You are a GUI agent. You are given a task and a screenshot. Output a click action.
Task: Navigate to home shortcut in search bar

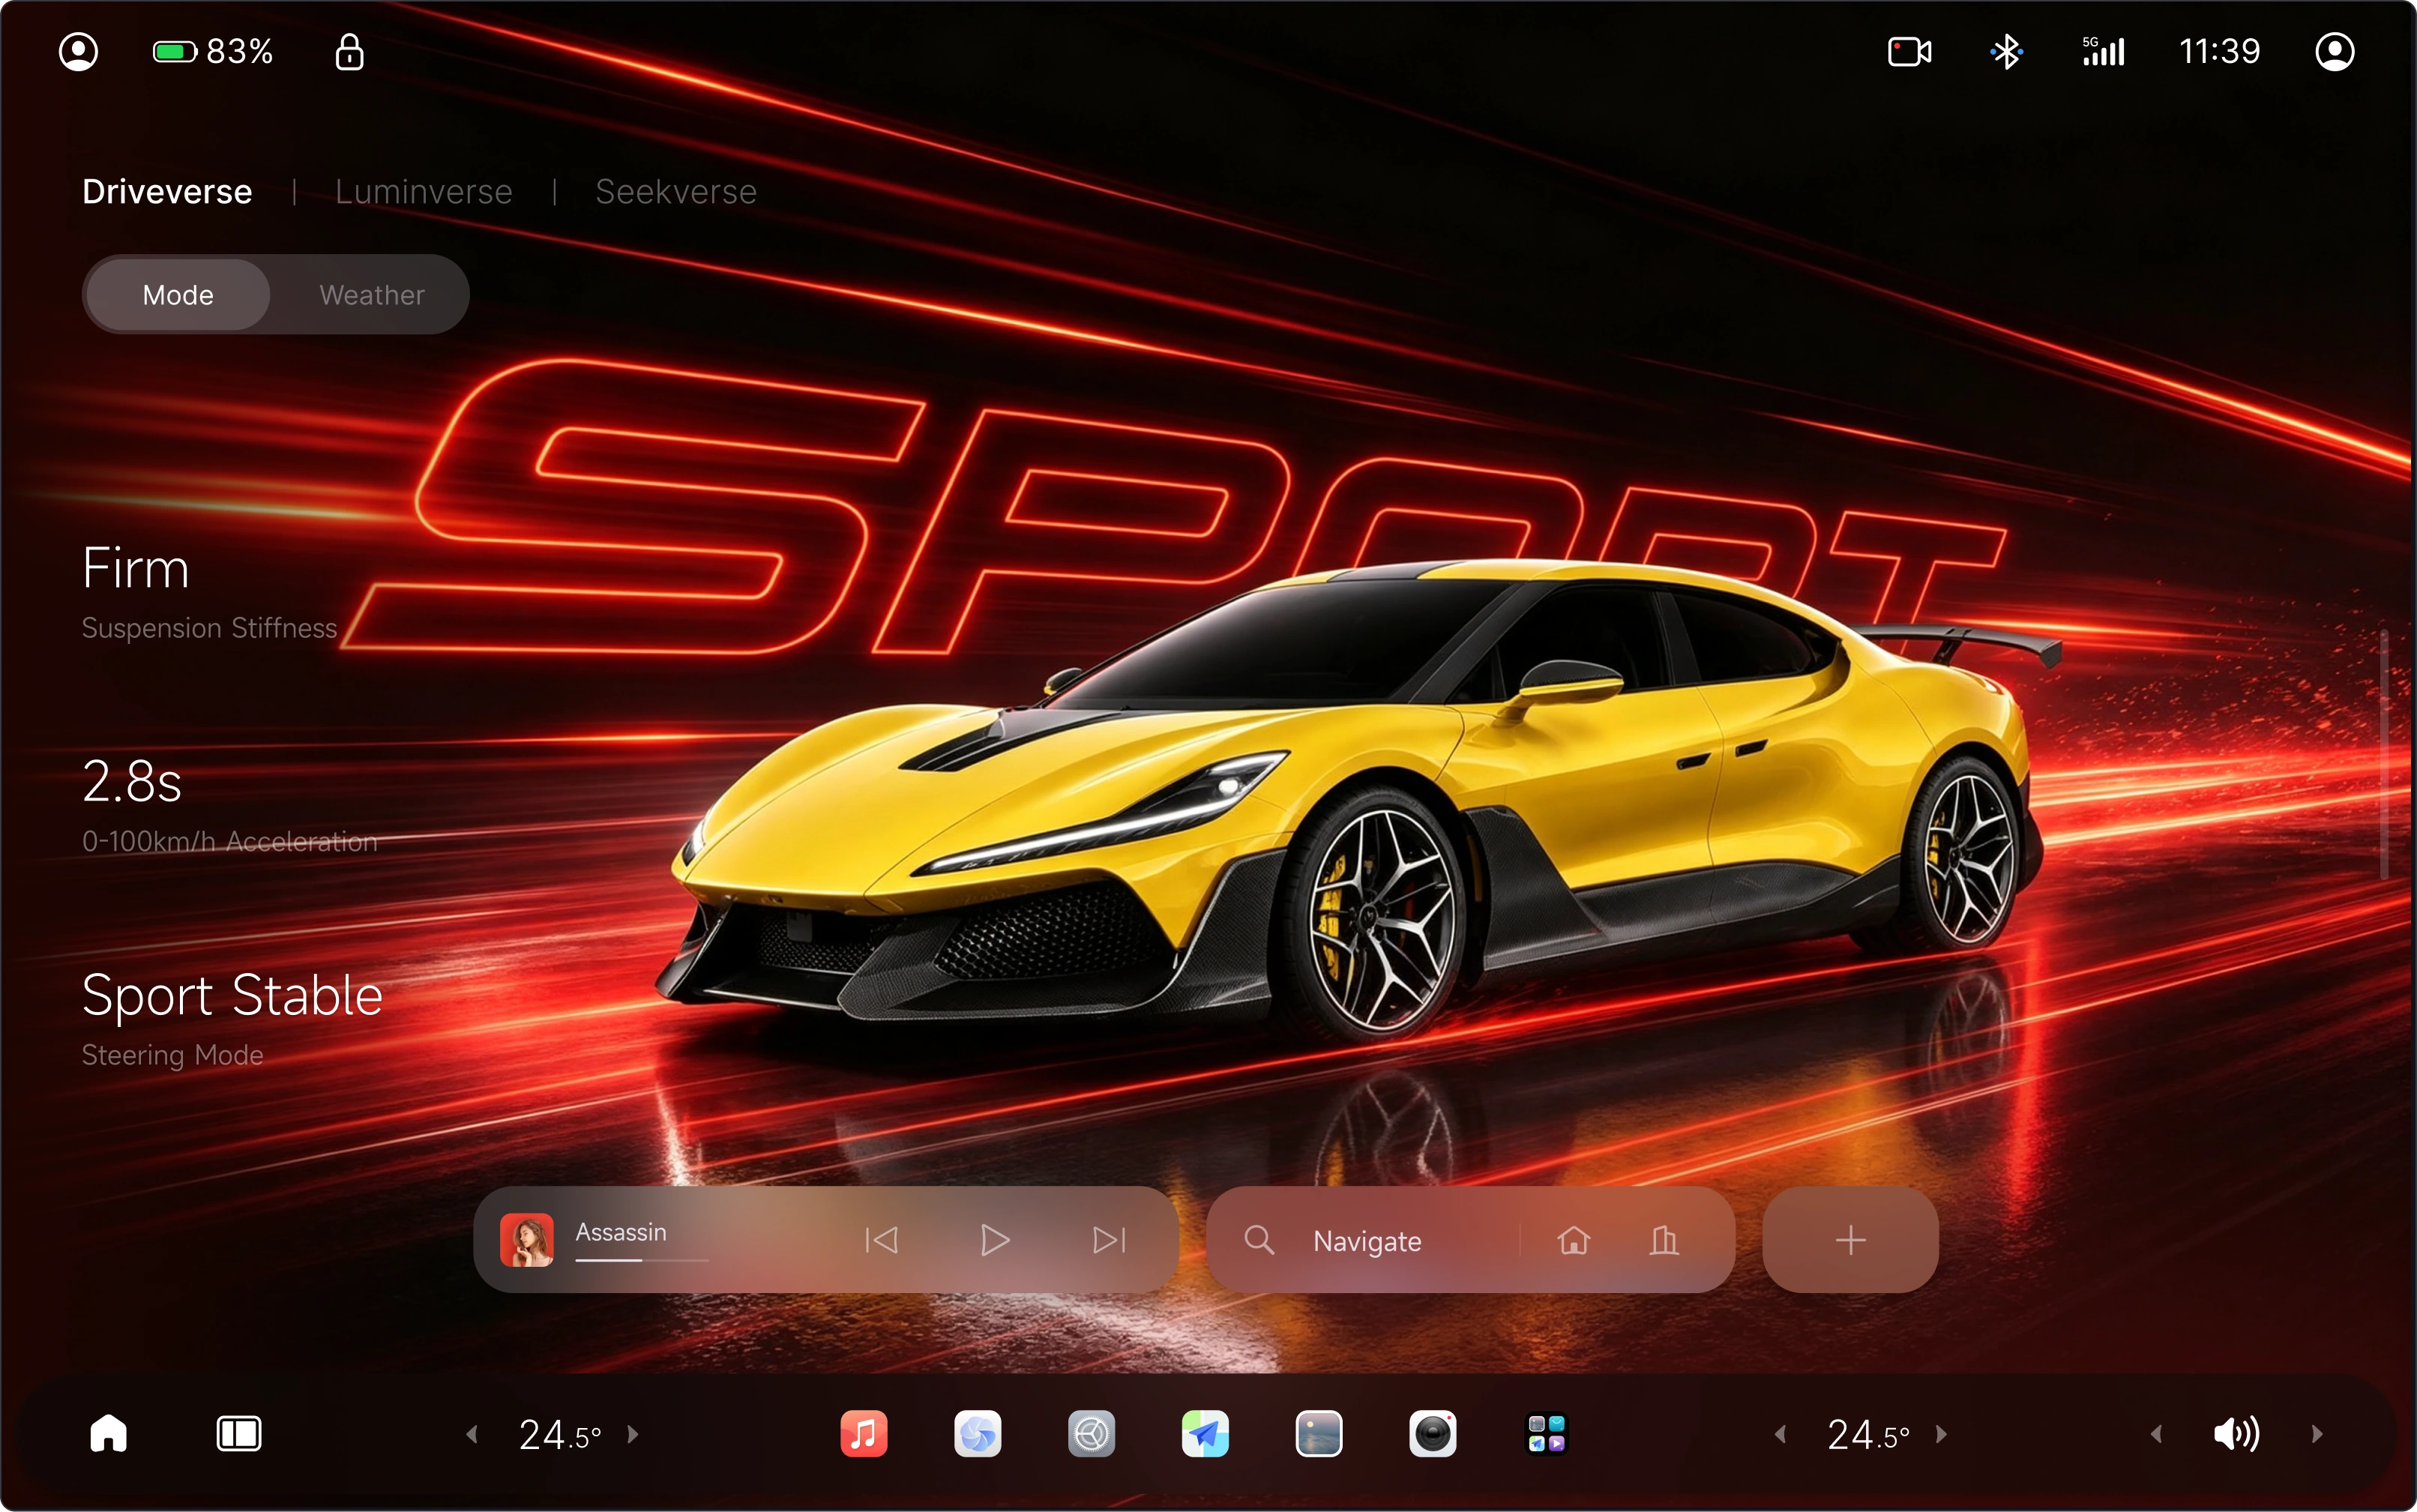[x=1573, y=1240]
